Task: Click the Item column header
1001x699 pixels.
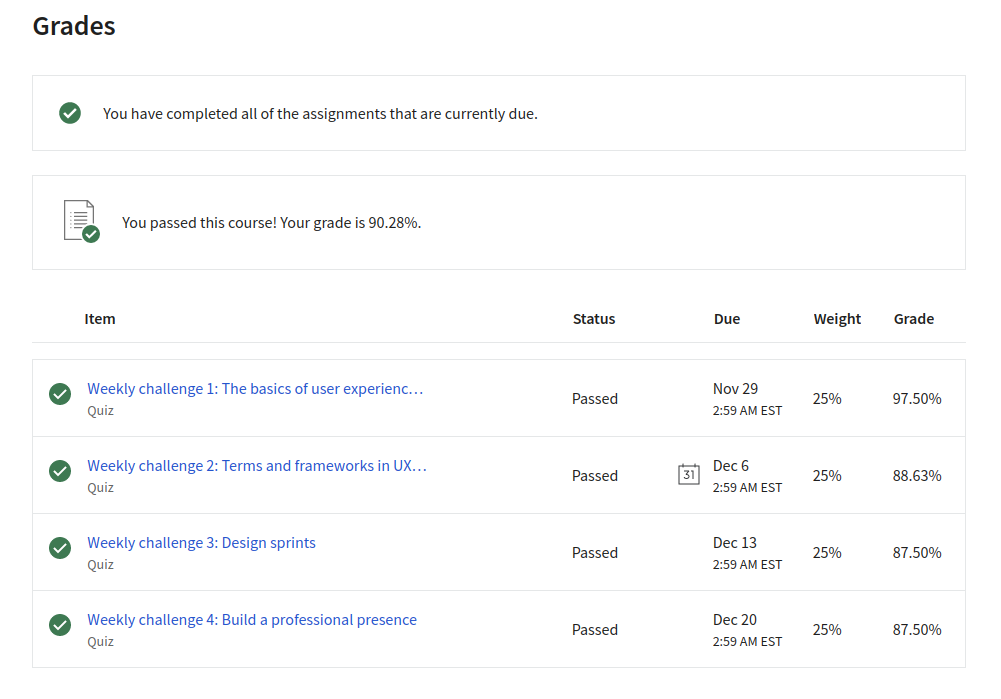Action: click(100, 319)
